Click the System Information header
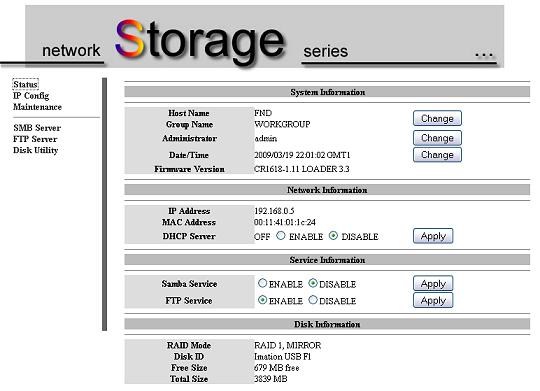This screenshot has height=391, width=540. 327,92
